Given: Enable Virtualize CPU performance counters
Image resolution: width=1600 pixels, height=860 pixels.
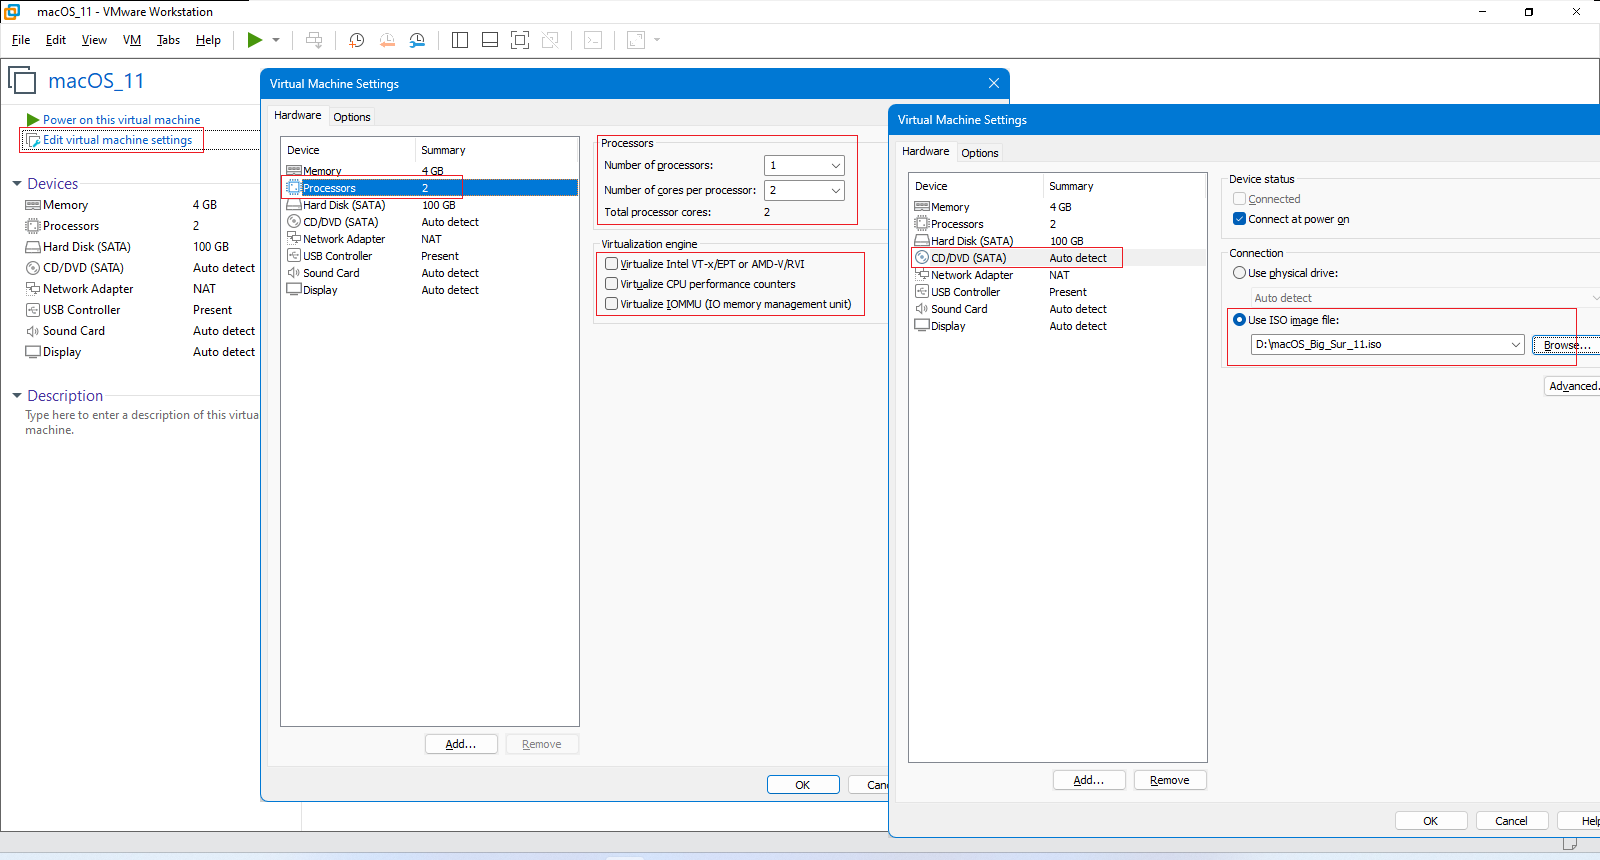Looking at the screenshot, I should click(611, 284).
